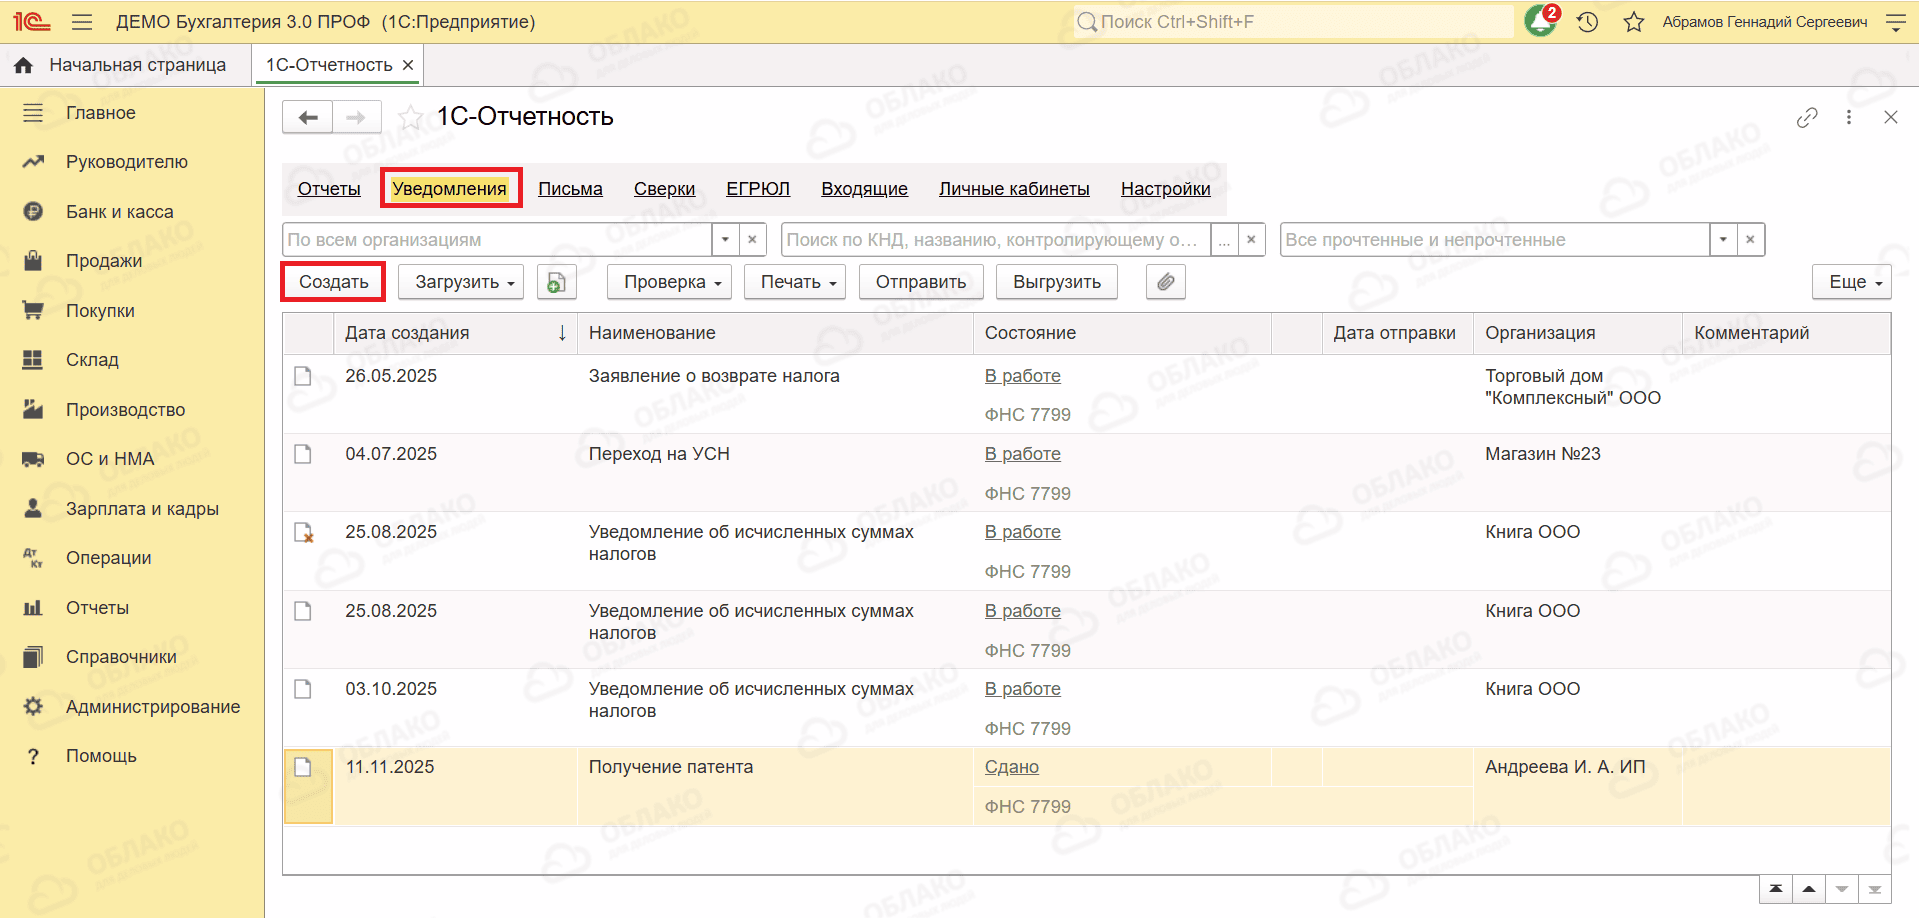This screenshot has height=918, width=1919.
Task: Open the Загрузить dropdown button
Action: (x=461, y=282)
